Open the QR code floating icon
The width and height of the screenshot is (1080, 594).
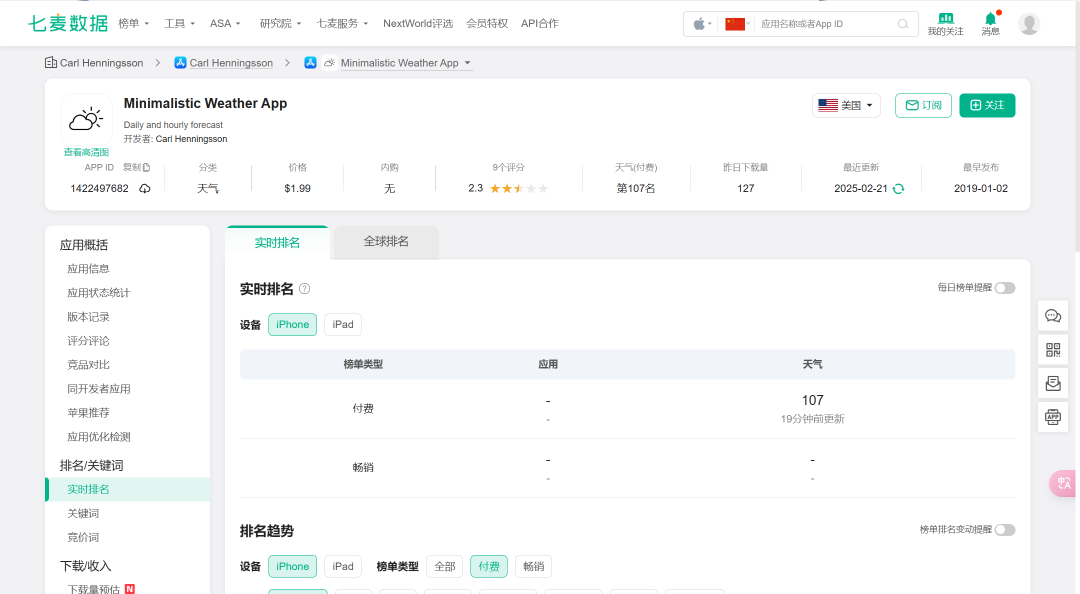click(x=1053, y=350)
